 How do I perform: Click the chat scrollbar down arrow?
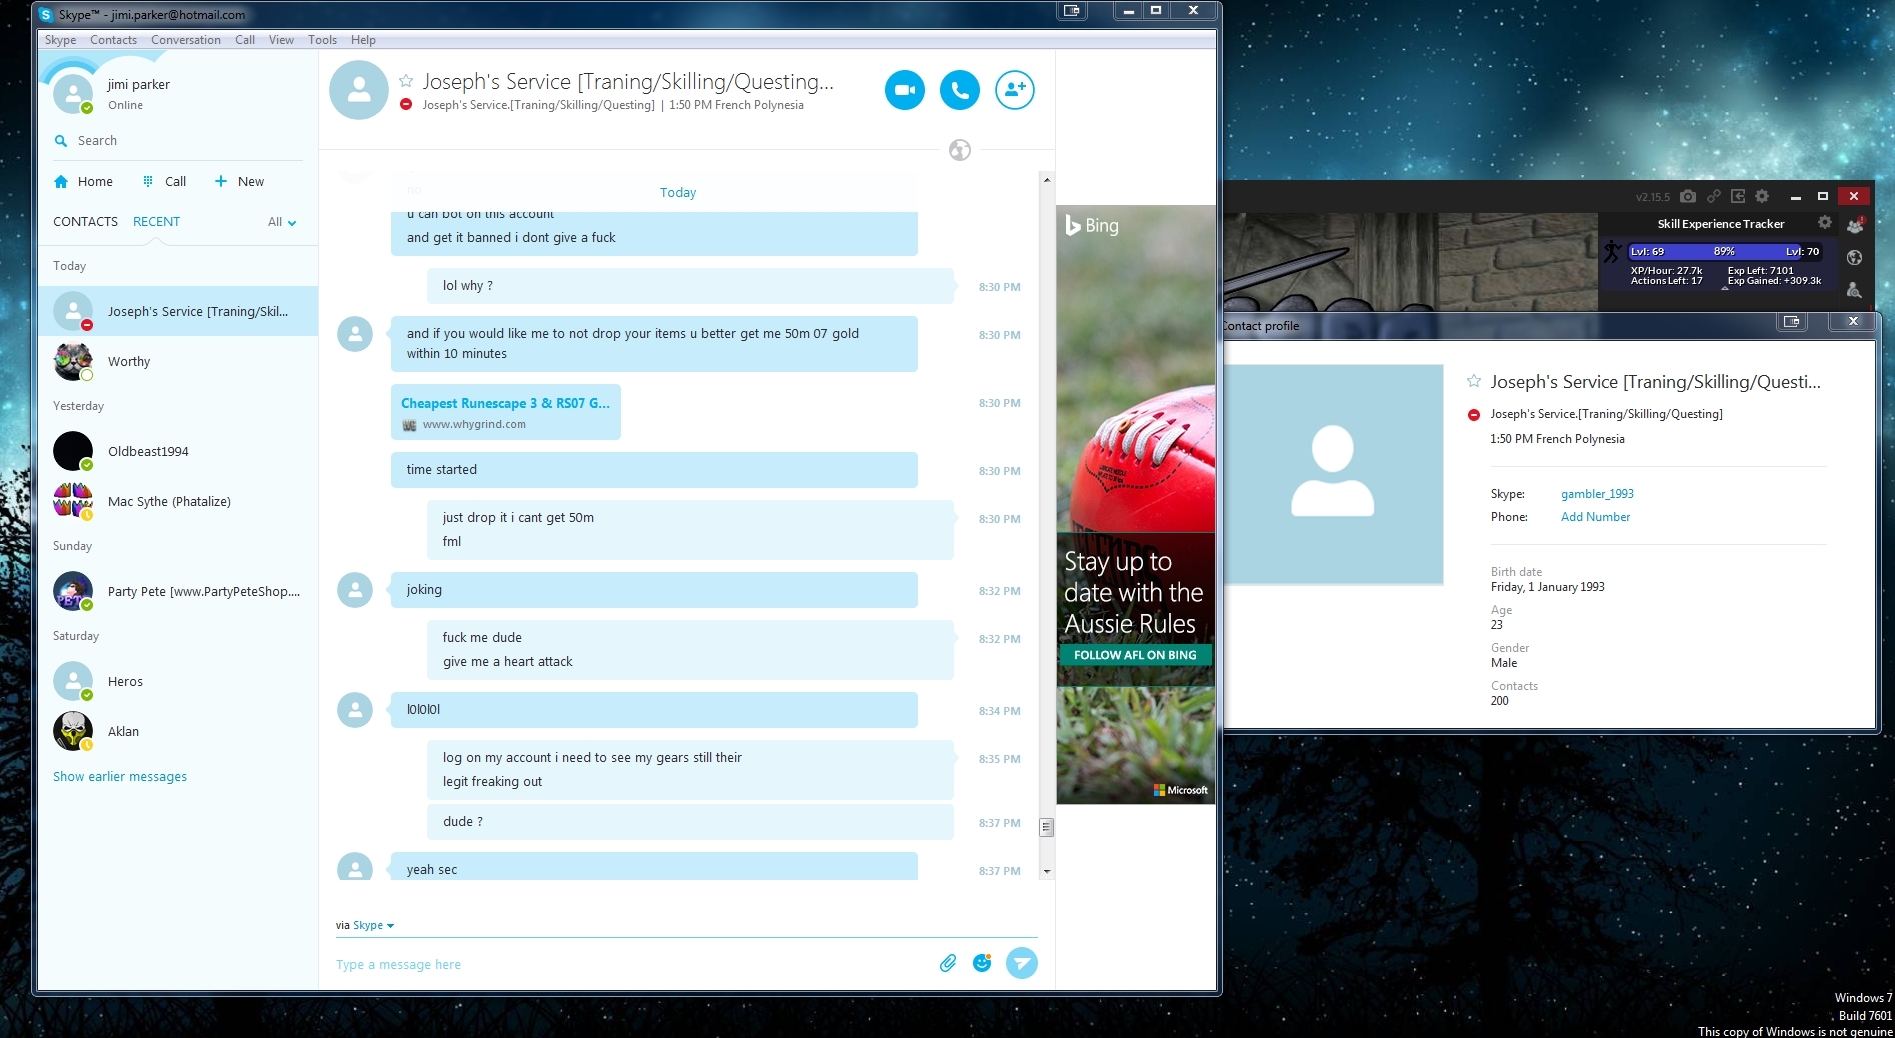[x=1046, y=871]
